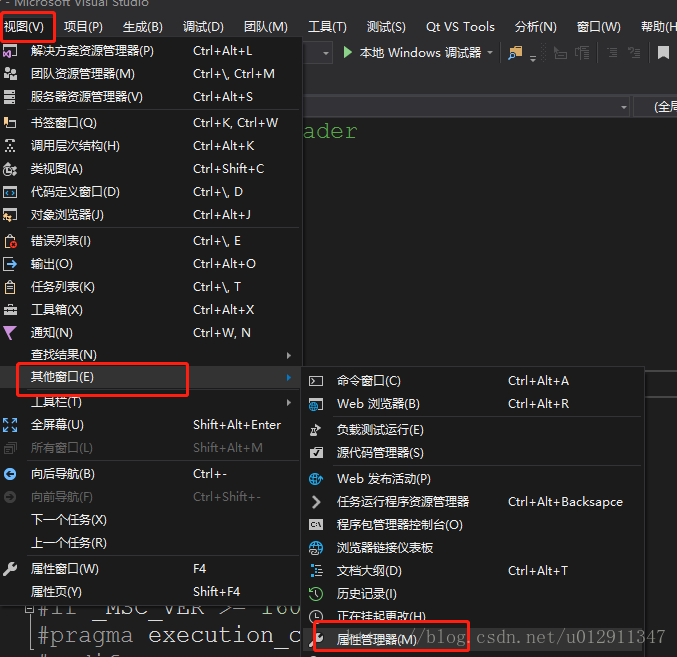677x657 pixels.
Task: Click the clipboard icon beside 任务列表
Action: coord(10,287)
